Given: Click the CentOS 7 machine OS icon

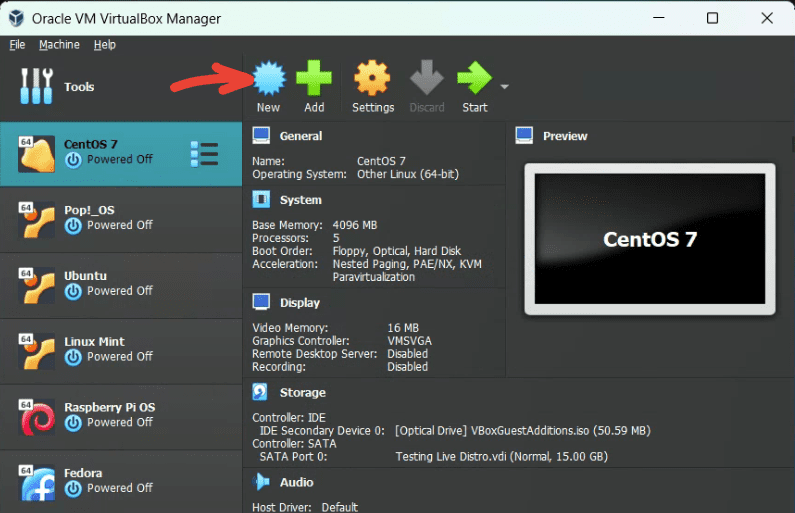Looking at the screenshot, I should (x=37, y=154).
